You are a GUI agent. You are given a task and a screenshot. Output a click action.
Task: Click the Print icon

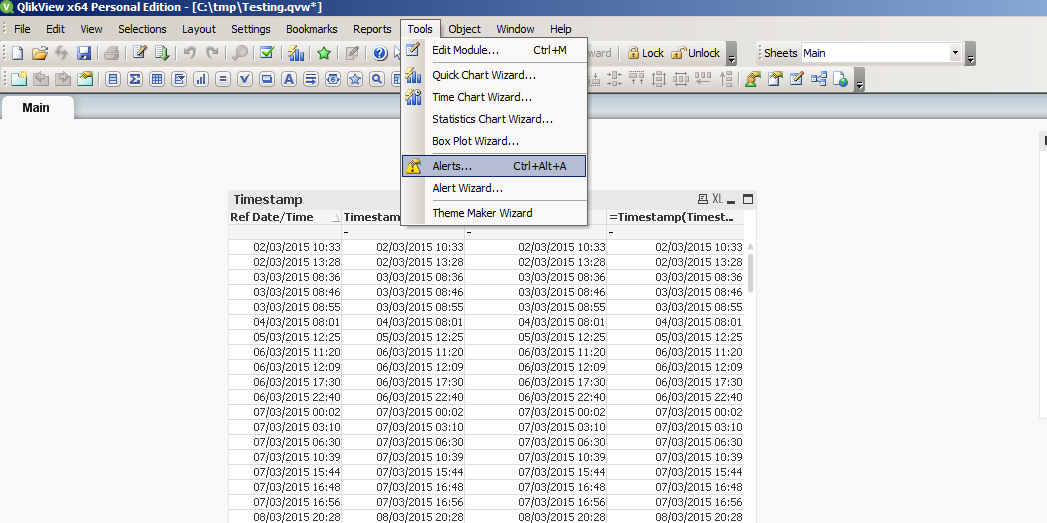pos(112,53)
